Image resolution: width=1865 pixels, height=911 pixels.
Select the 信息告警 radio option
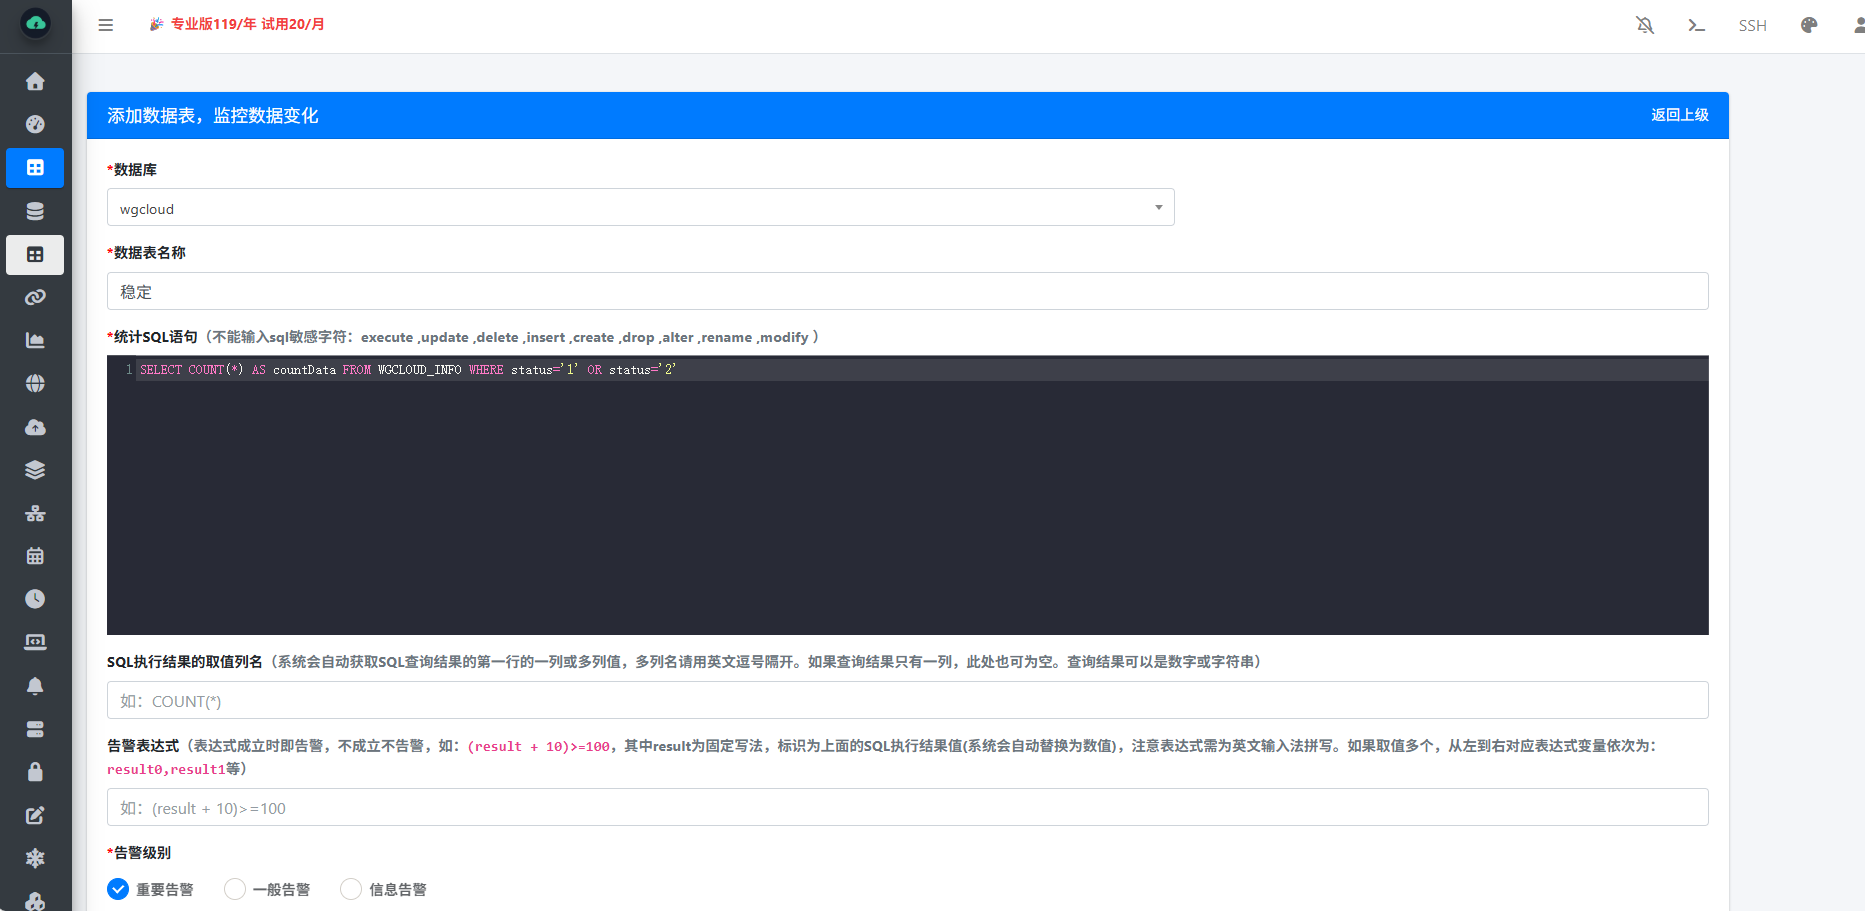351,889
